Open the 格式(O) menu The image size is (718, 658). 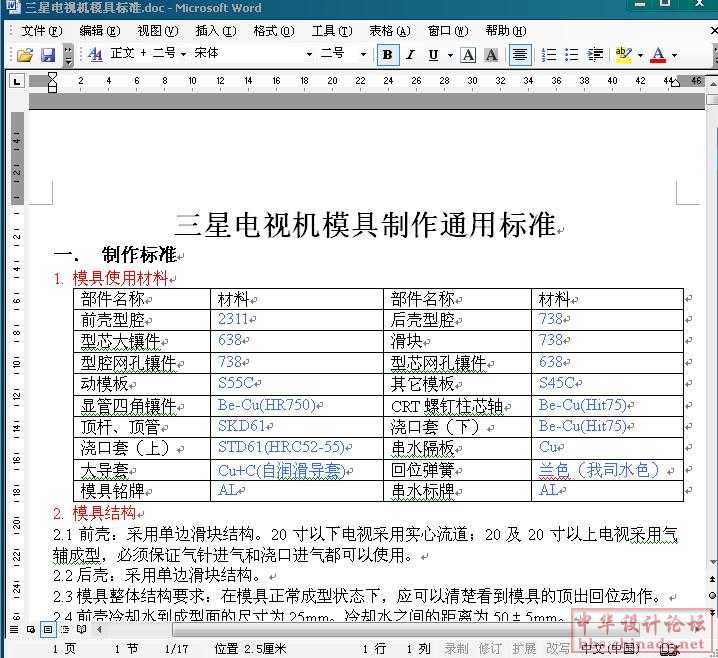(274, 31)
